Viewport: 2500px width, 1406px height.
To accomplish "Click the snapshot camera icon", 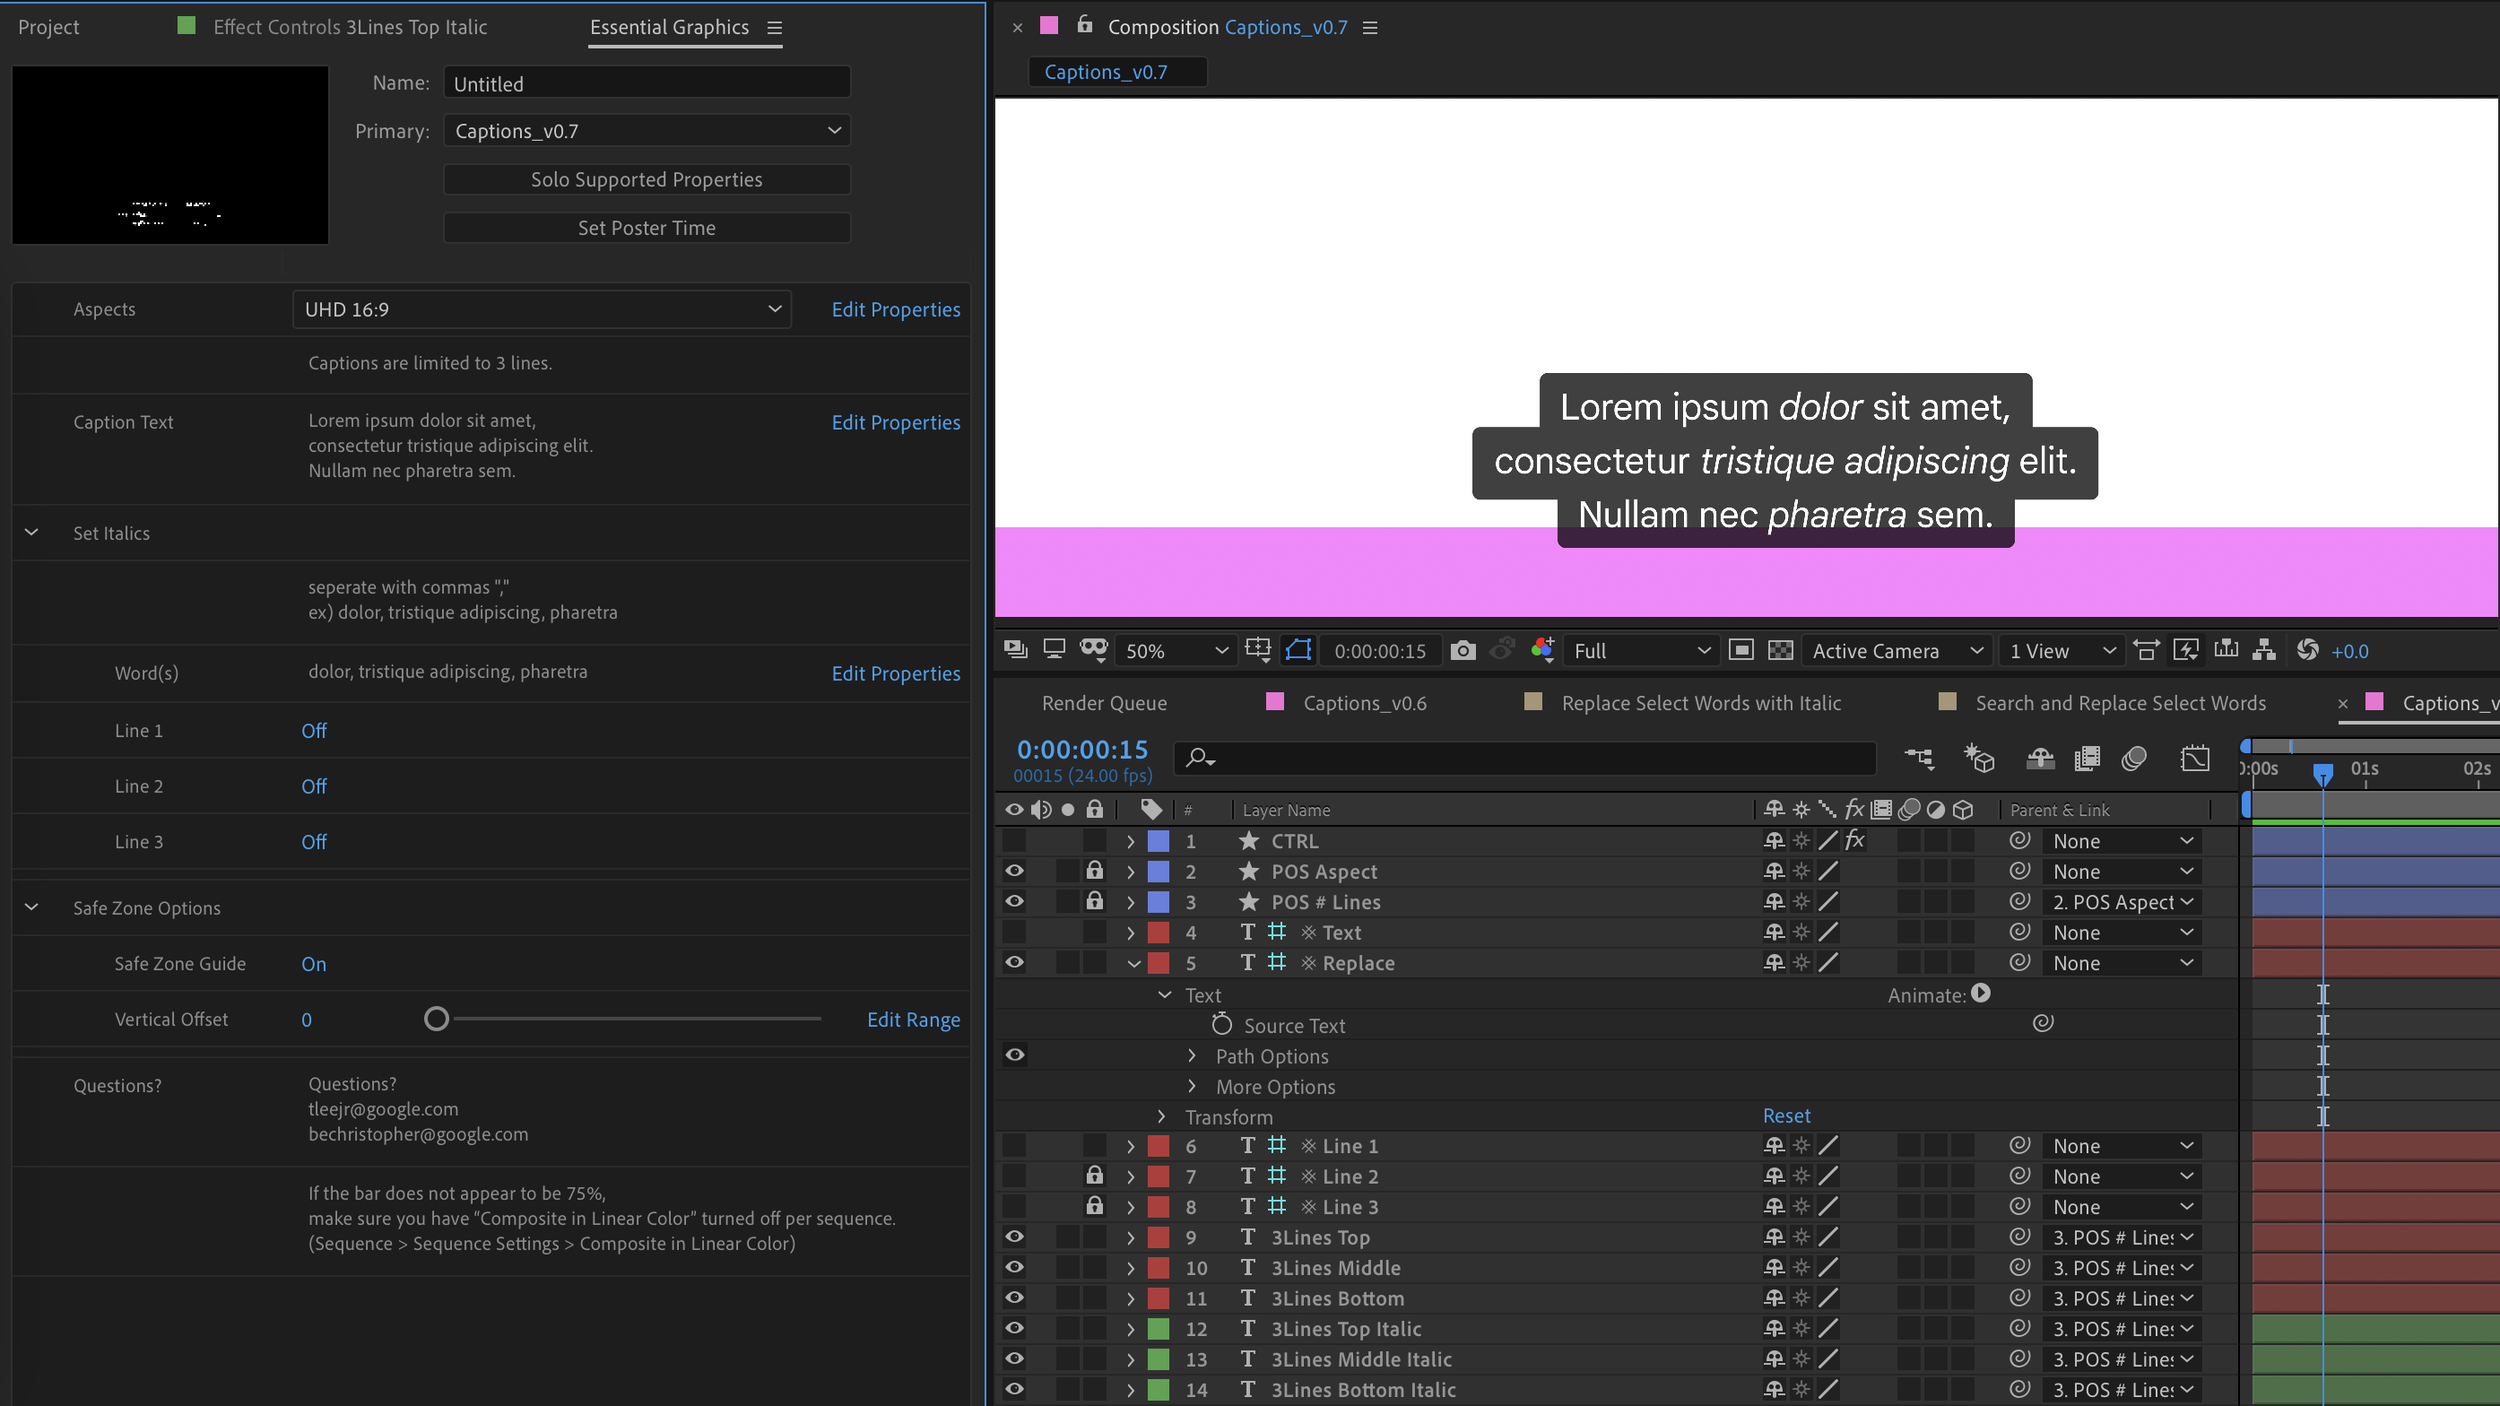I will [1462, 651].
